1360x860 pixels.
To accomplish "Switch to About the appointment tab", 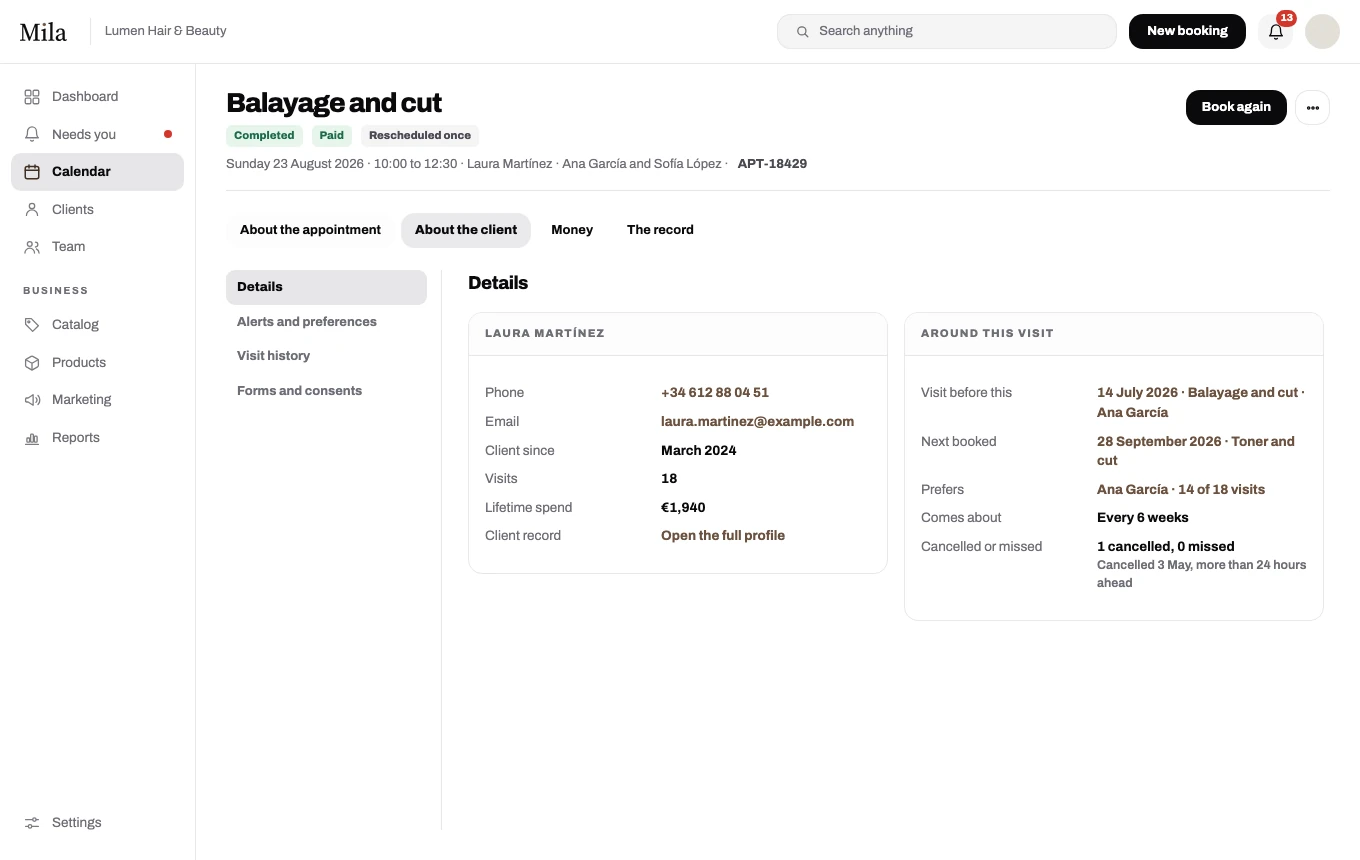I will 310,230.
